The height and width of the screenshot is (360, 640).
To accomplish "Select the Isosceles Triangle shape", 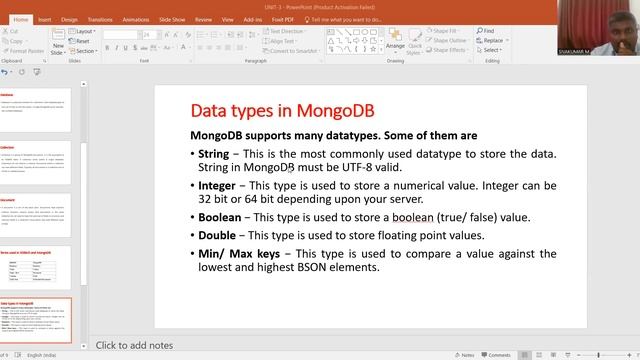I will pyautogui.click(x=331, y=40).
